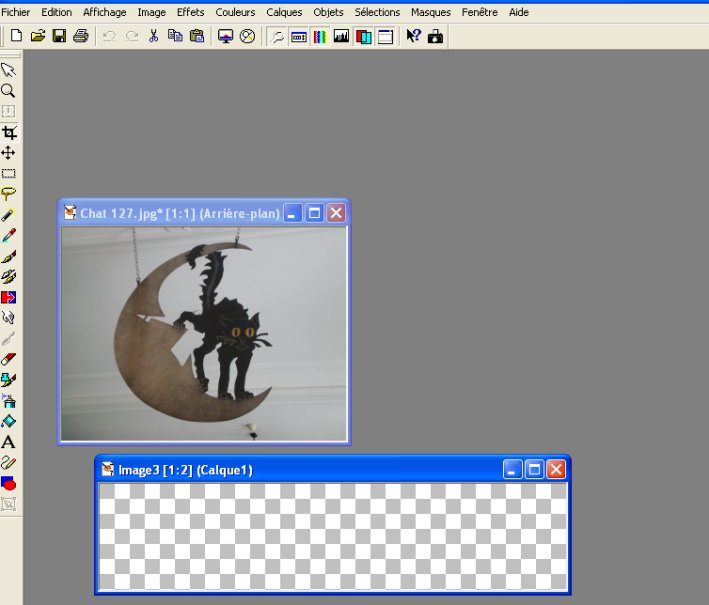This screenshot has height=605, width=709.
Task: Copy using the toolbar copy icon
Action: coord(175,36)
